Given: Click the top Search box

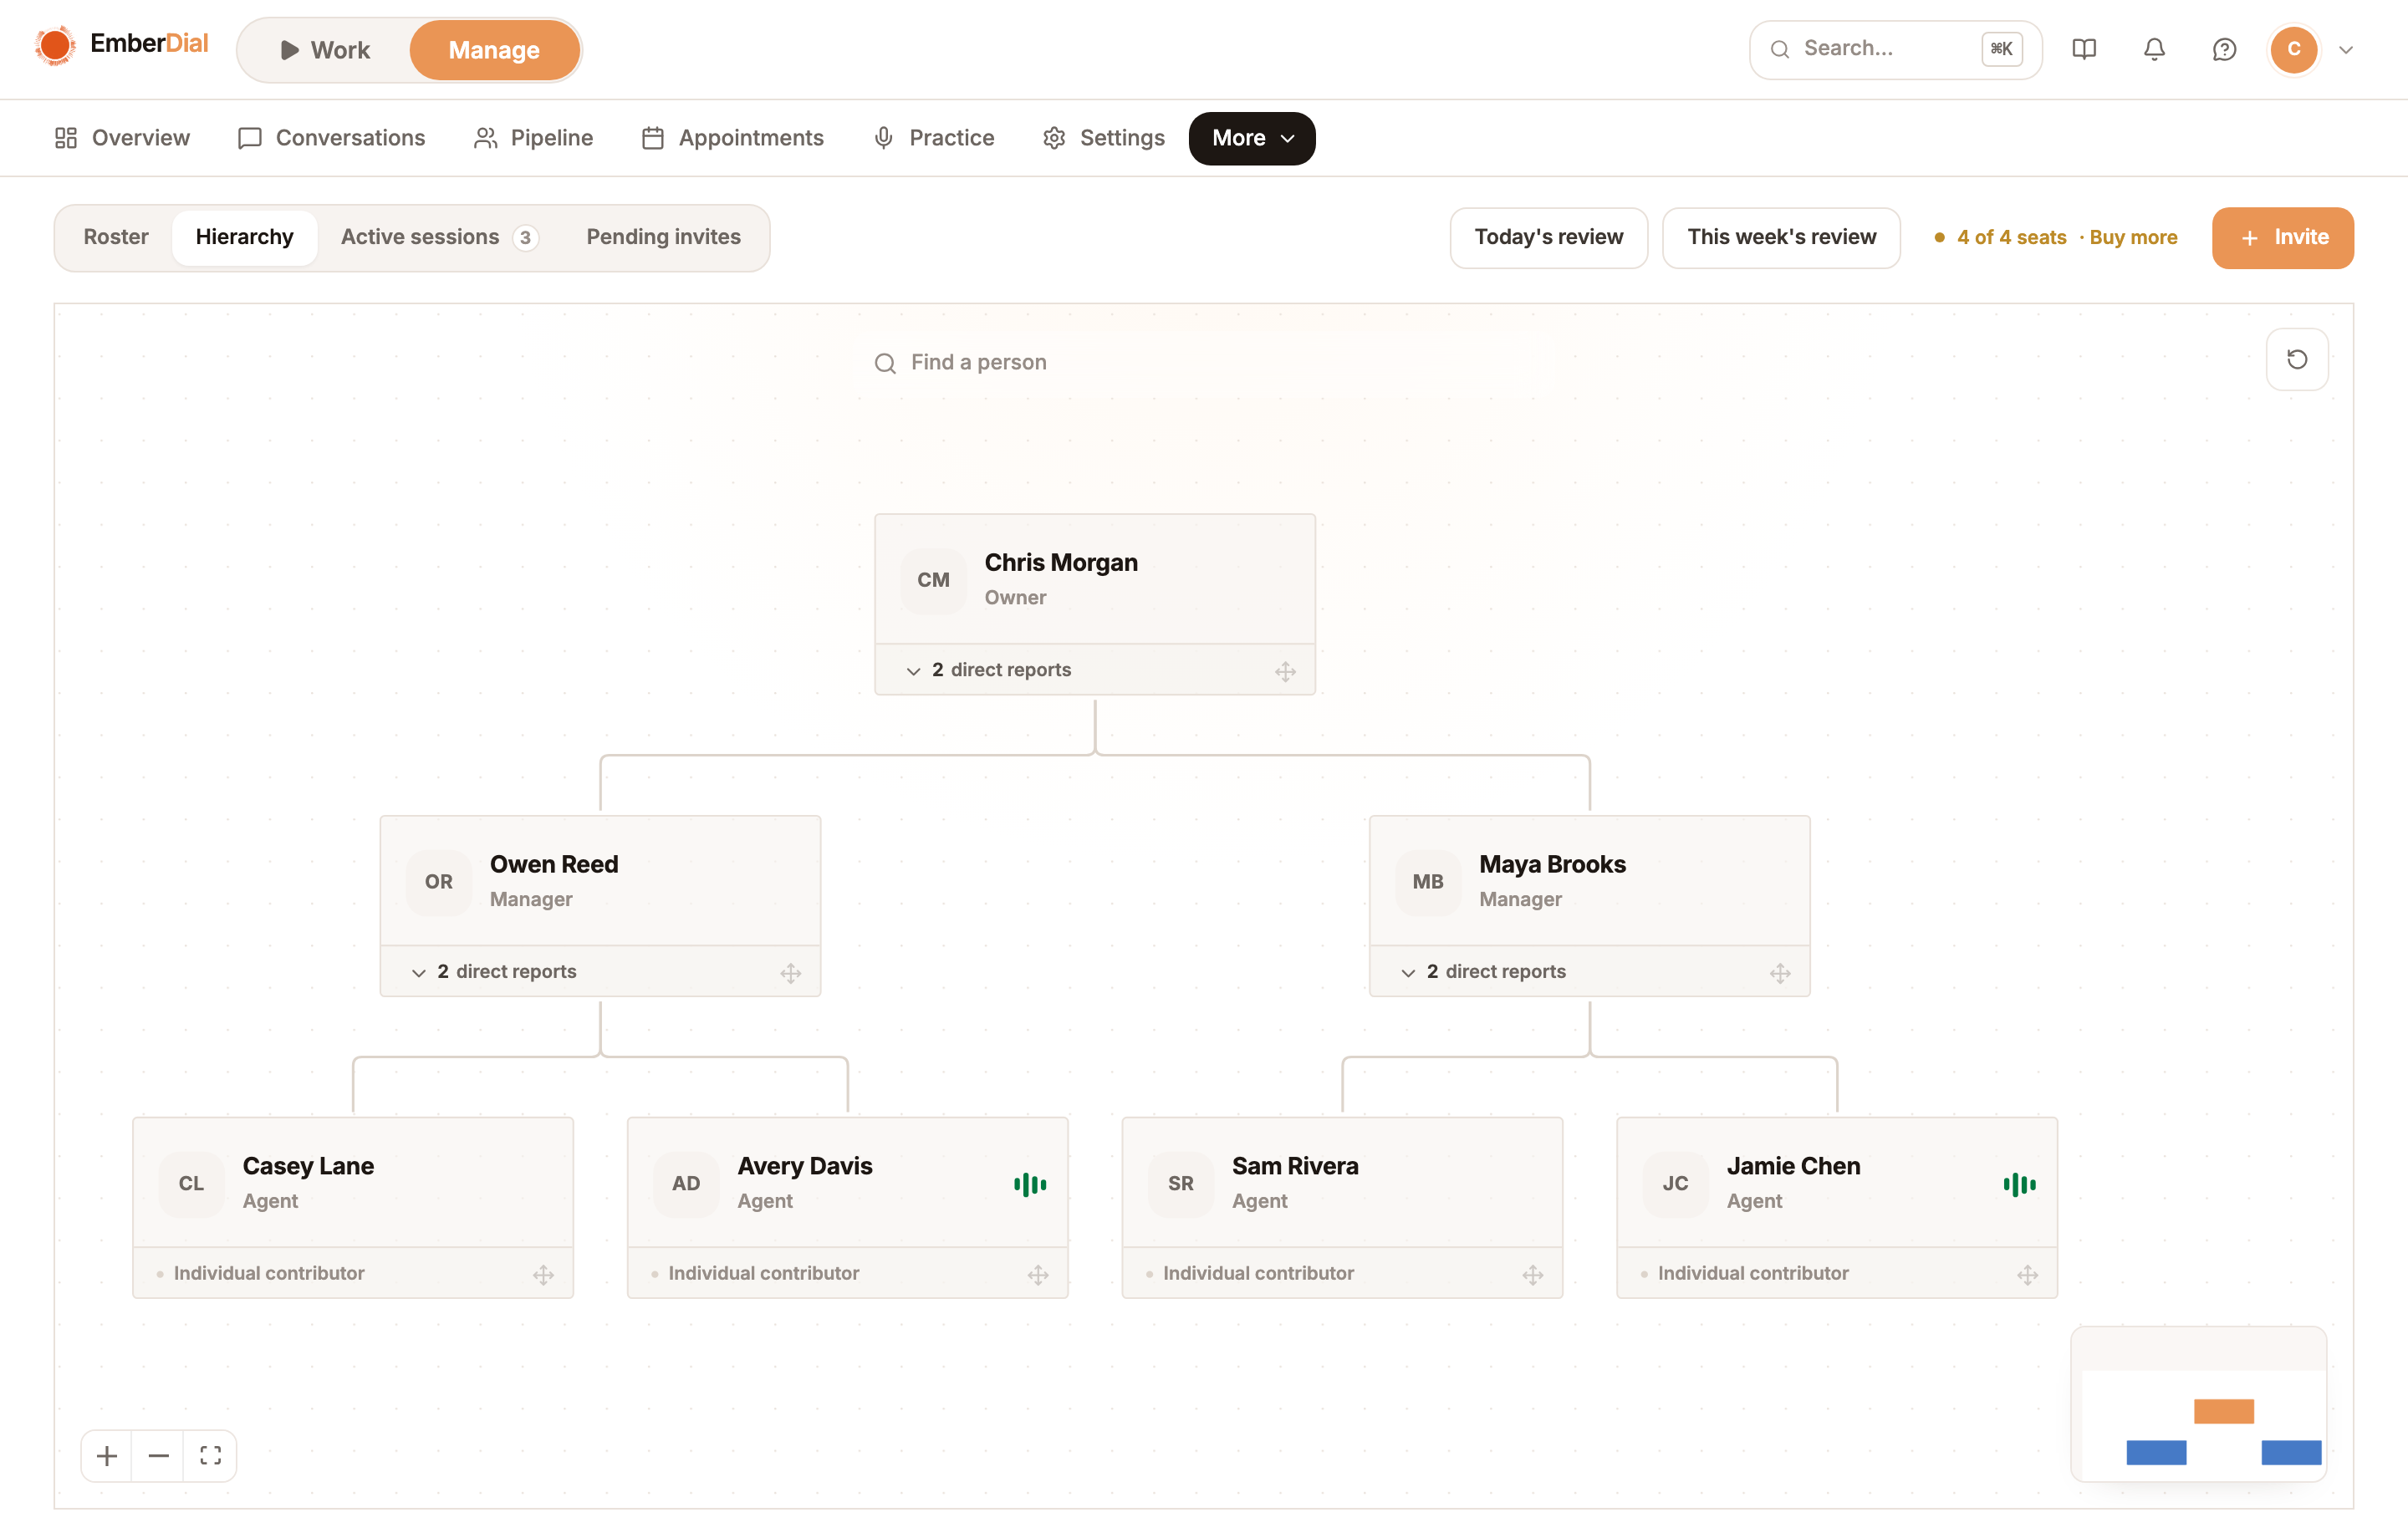Looking at the screenshot, I should [1895, 49].
